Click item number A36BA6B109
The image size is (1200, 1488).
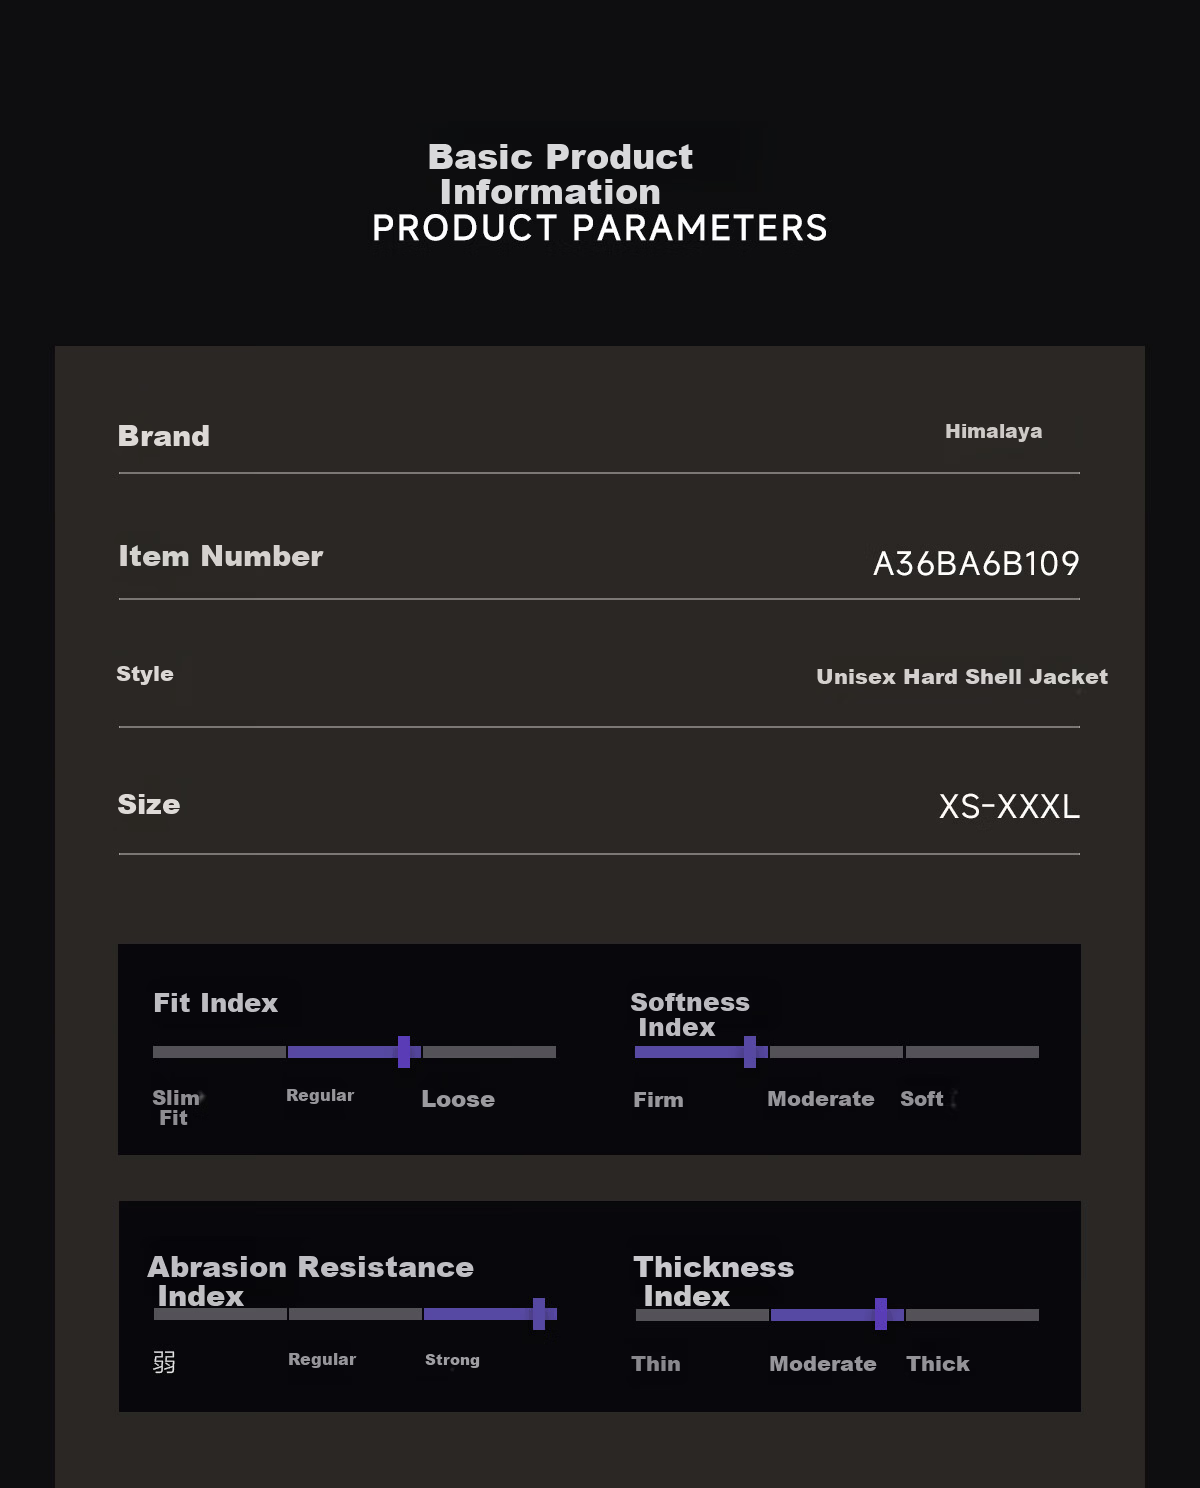click(976, 564)
